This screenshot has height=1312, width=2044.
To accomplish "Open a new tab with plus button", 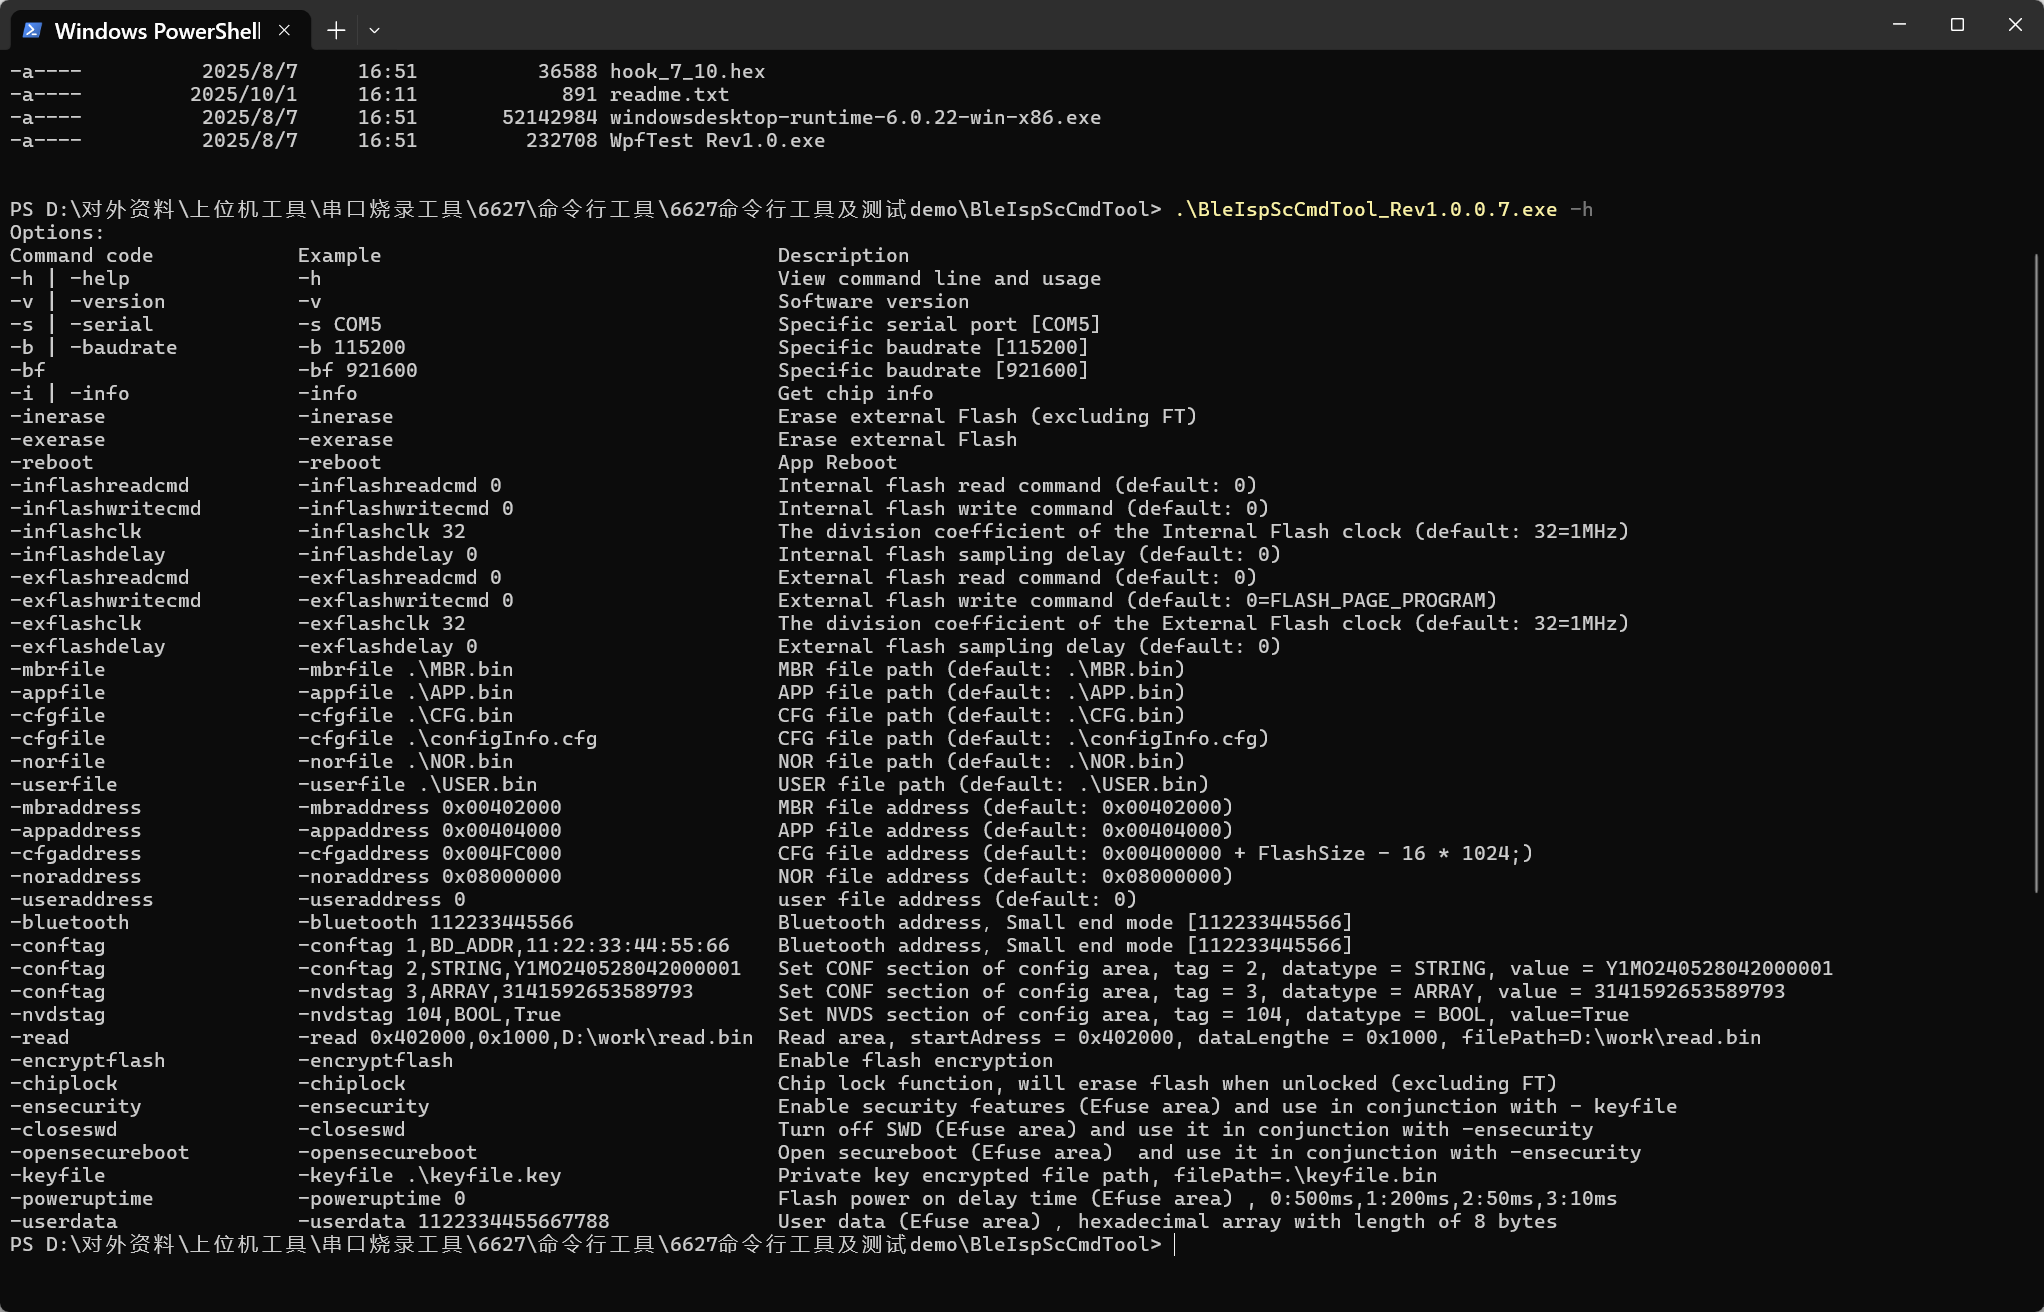I will (336, 30).
